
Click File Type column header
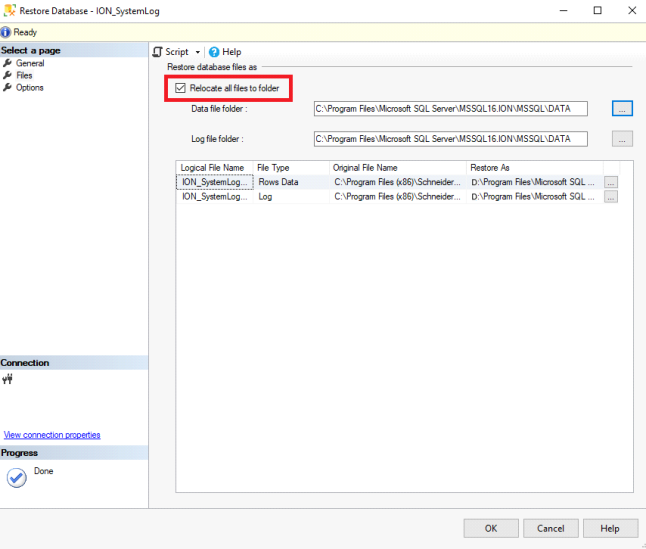(291, 168)
